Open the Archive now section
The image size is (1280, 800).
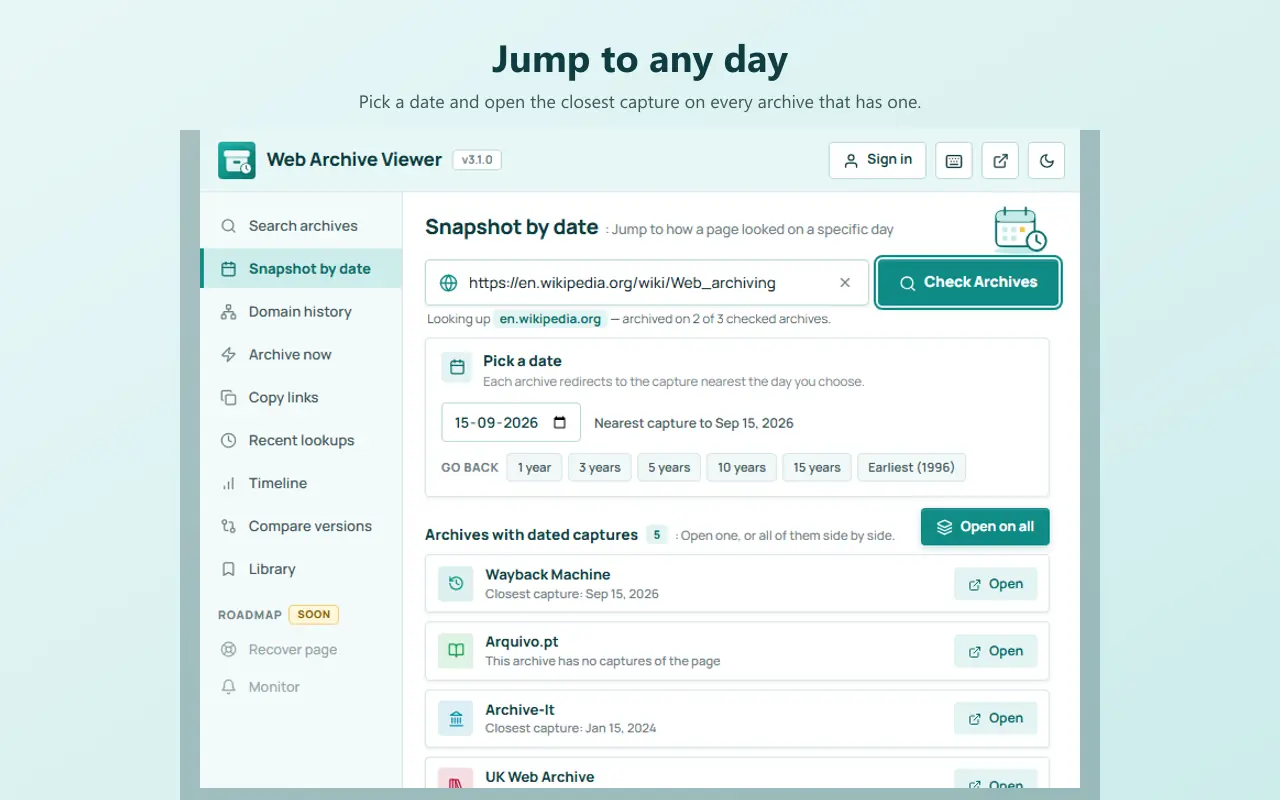(301, 355)
